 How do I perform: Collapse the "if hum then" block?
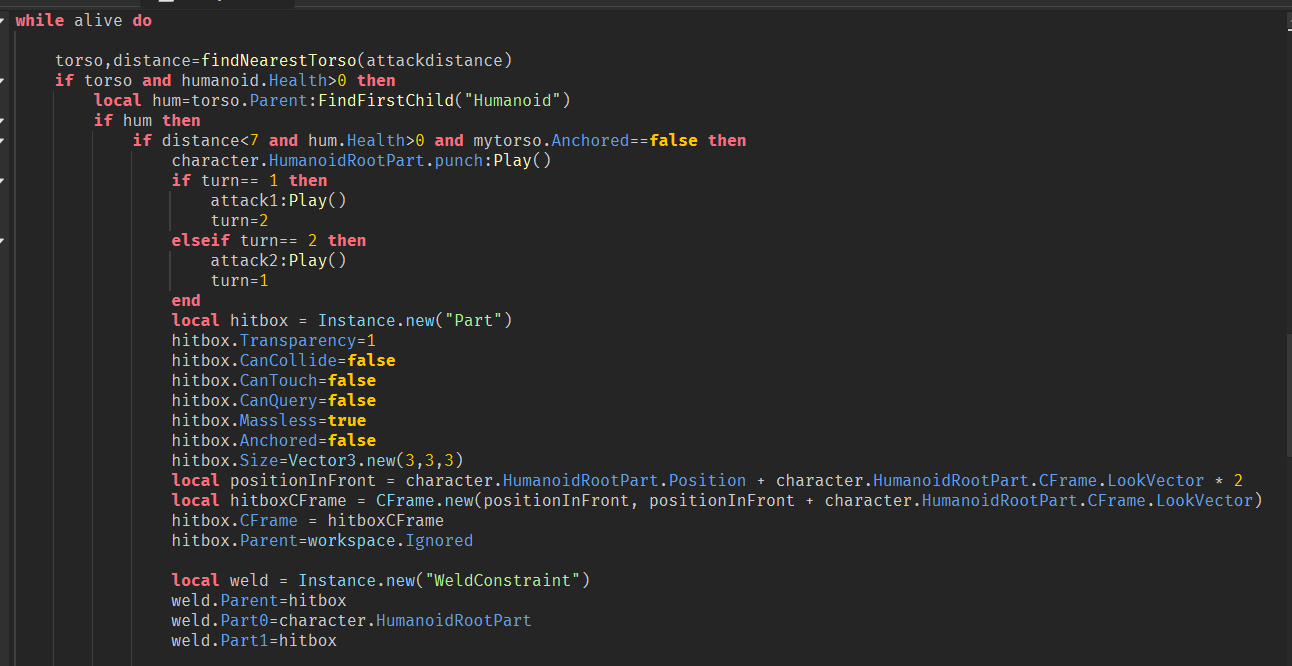coord(6,120)
